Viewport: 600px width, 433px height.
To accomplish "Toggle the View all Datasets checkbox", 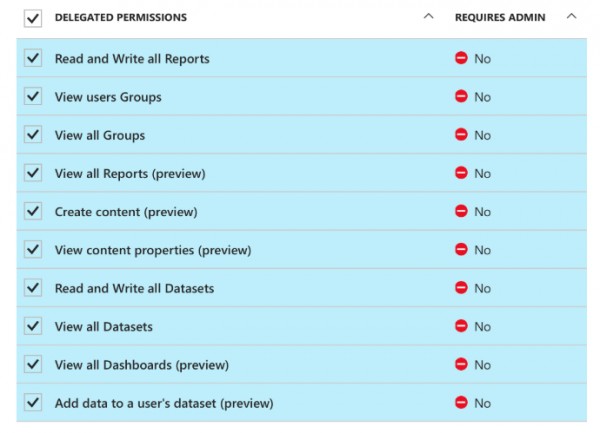I will coord(33,326).
